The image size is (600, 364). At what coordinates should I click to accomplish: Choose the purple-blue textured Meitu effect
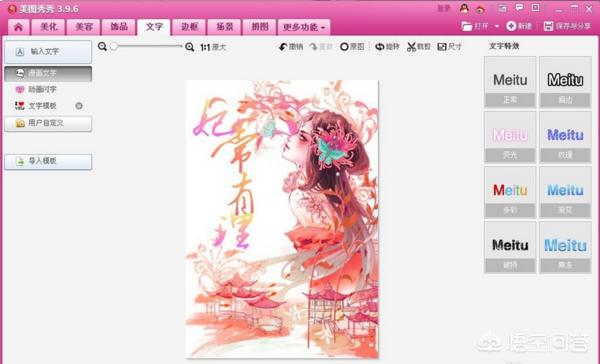click(565, 137)
